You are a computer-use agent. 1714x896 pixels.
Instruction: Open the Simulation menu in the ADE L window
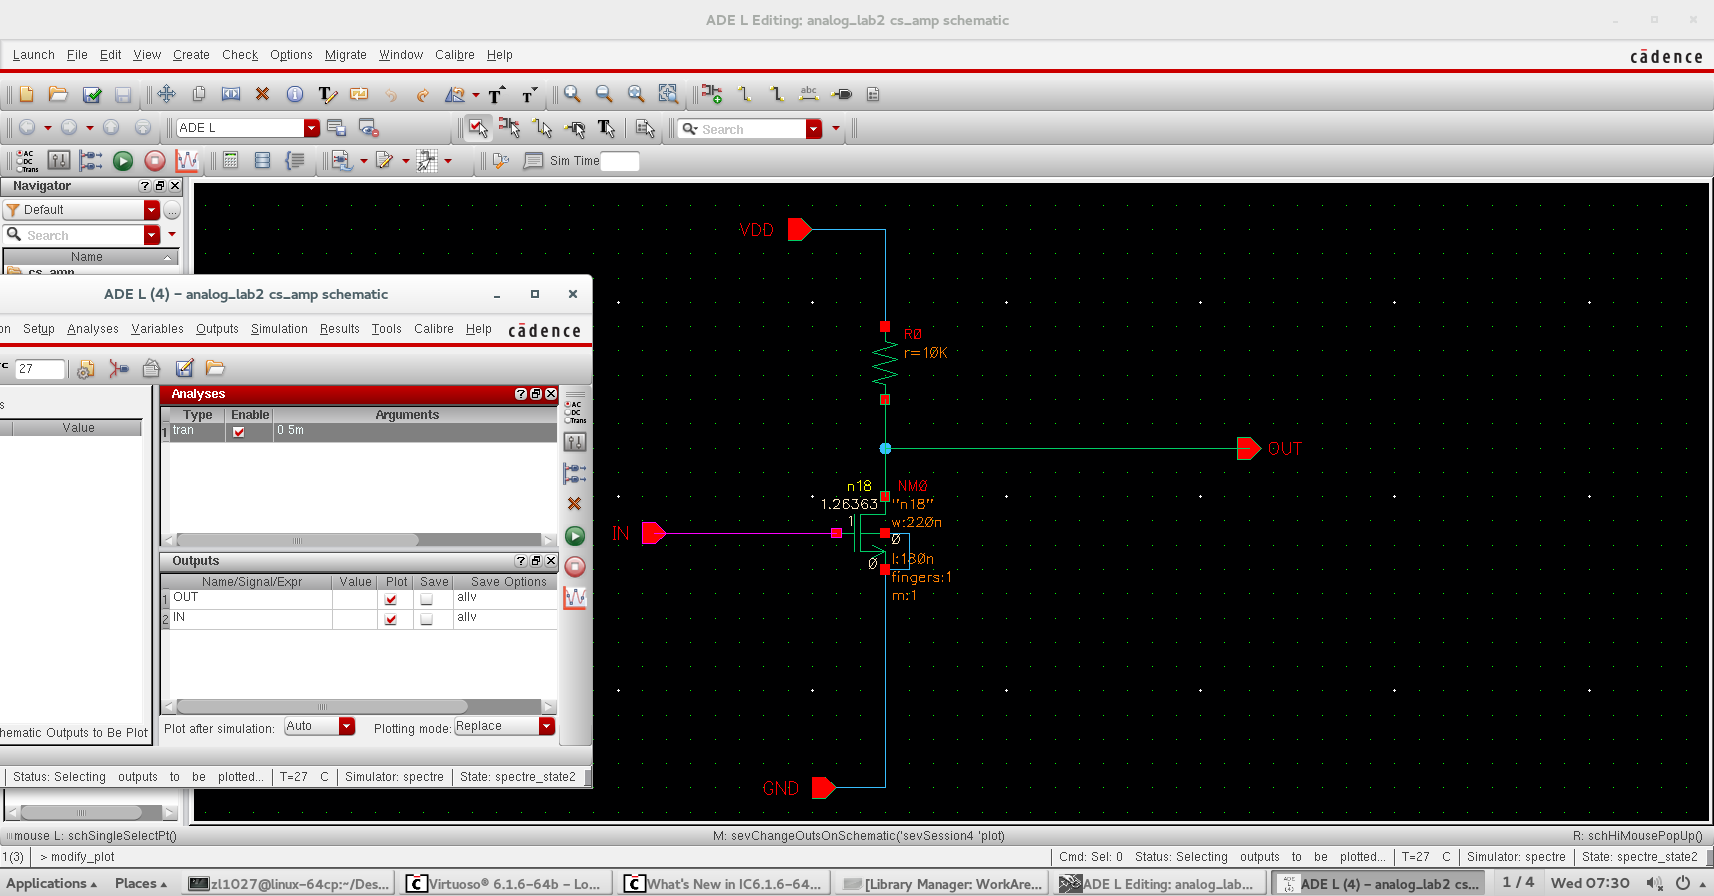pyautogui.click(x=279, y=329)
